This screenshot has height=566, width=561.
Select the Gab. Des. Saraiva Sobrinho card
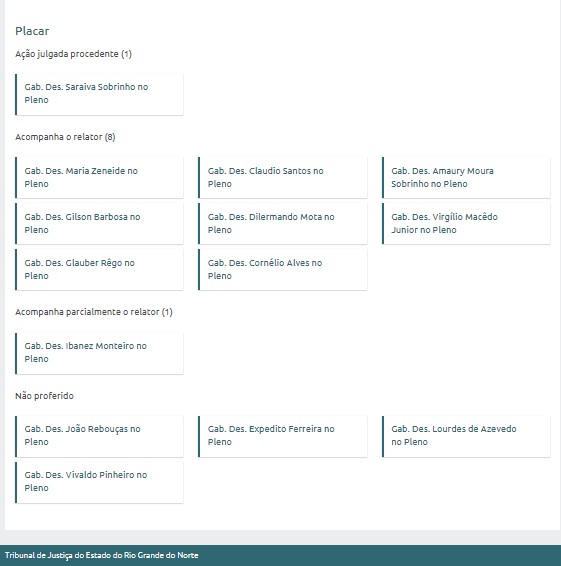[x=99, y=95]
